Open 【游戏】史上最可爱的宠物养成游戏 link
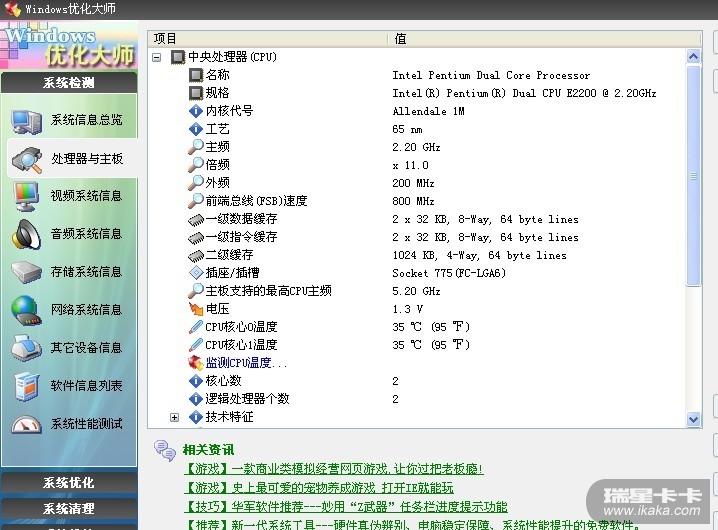Image resolution: width=718 pixels, height=530 pixels. coord(319,488)
